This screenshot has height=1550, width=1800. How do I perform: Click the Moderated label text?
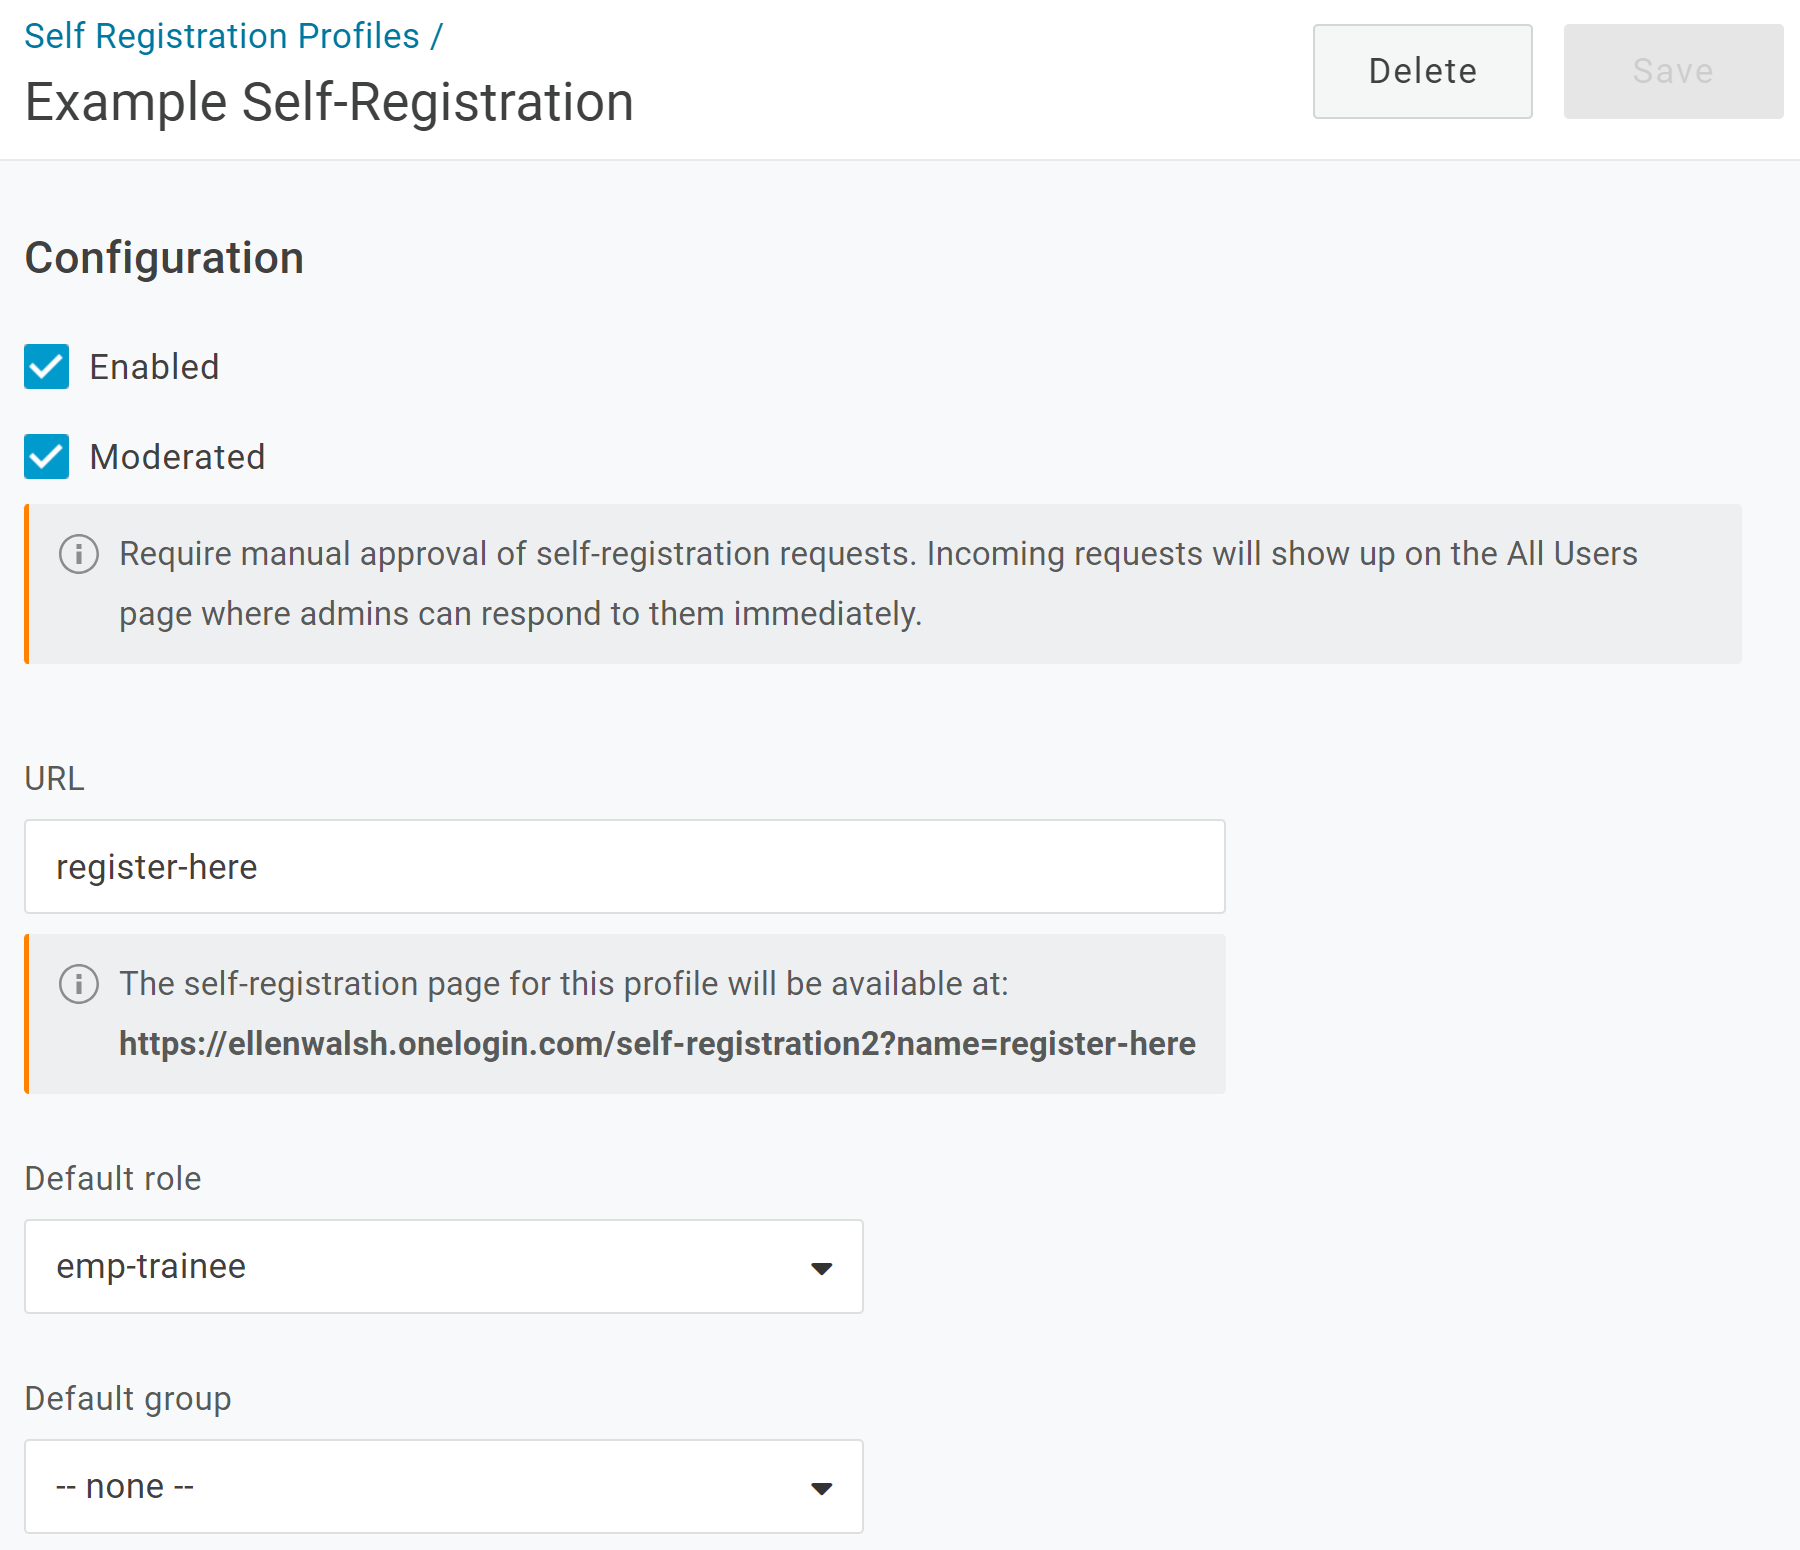[177, 457]
